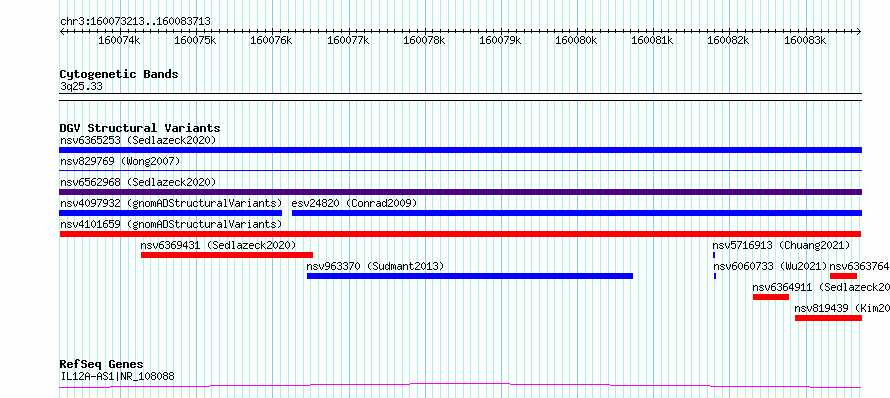Click the nsv6060733 (Wu2021) label
Screen dimensions: 890x398
(770, 266)
